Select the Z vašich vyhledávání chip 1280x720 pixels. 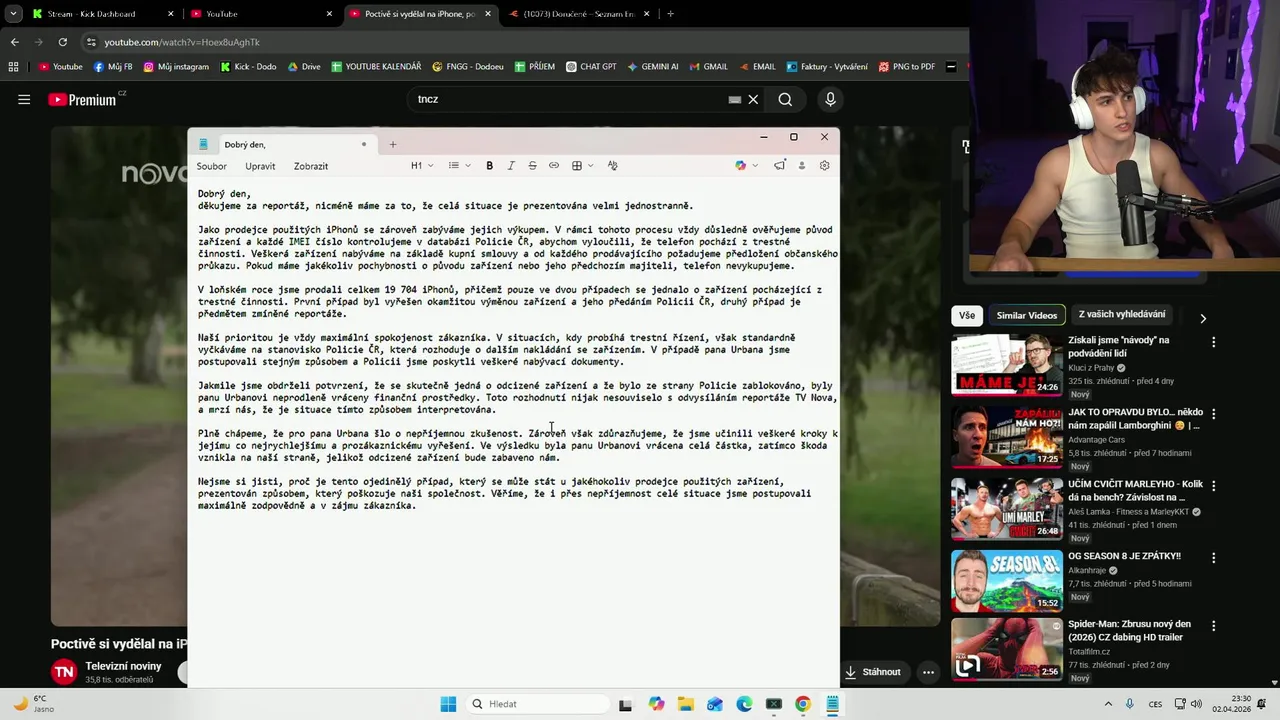coord(1122,315)
